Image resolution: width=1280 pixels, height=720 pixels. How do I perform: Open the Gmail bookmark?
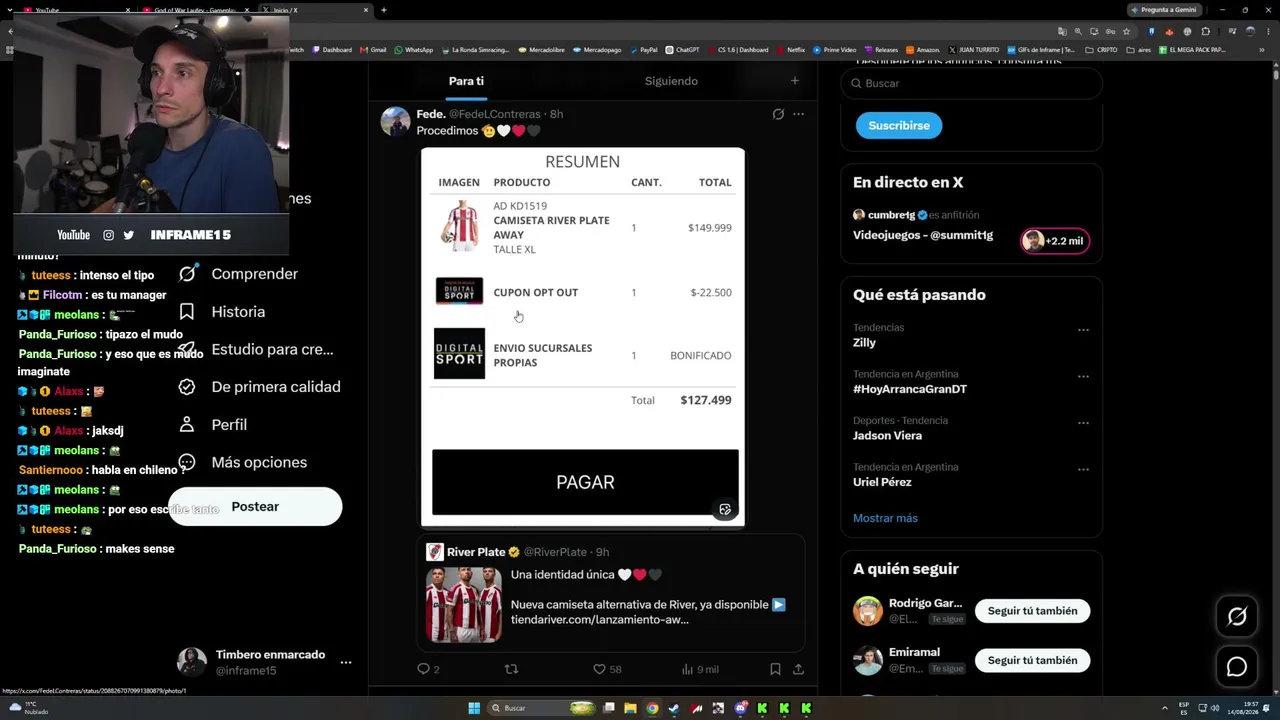tap(374, 50)
